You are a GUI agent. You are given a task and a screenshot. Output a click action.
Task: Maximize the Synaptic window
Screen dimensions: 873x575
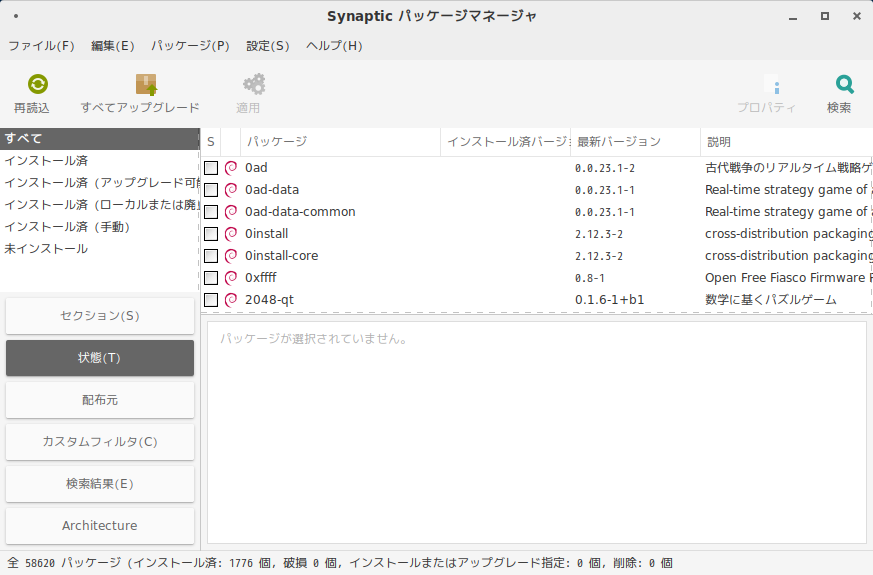pos(825,16)
